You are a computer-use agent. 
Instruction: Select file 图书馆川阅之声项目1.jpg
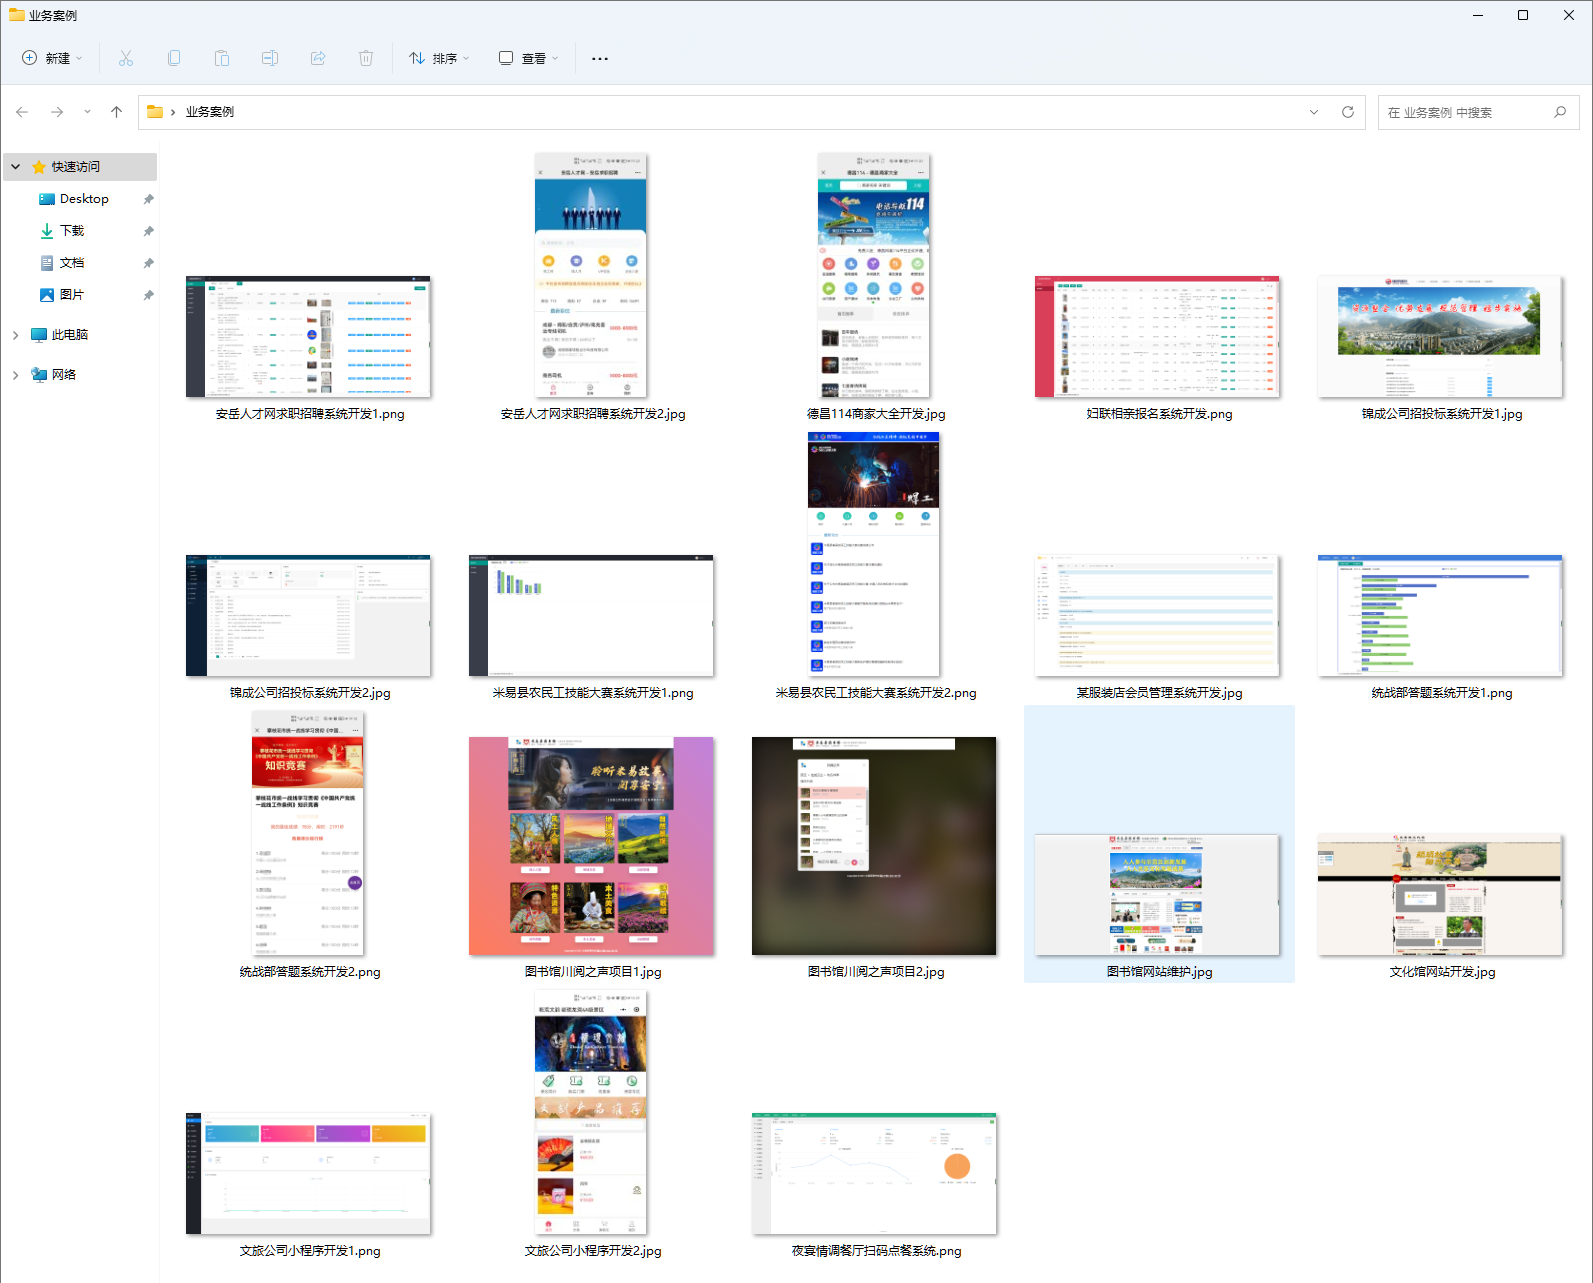pos(591,846)
